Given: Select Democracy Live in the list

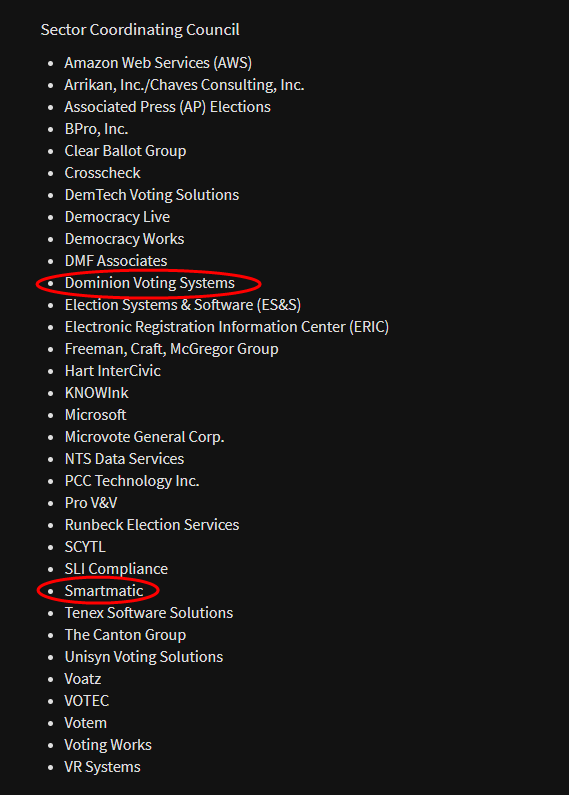Looking at the screenshot, I should coord(117,216).
